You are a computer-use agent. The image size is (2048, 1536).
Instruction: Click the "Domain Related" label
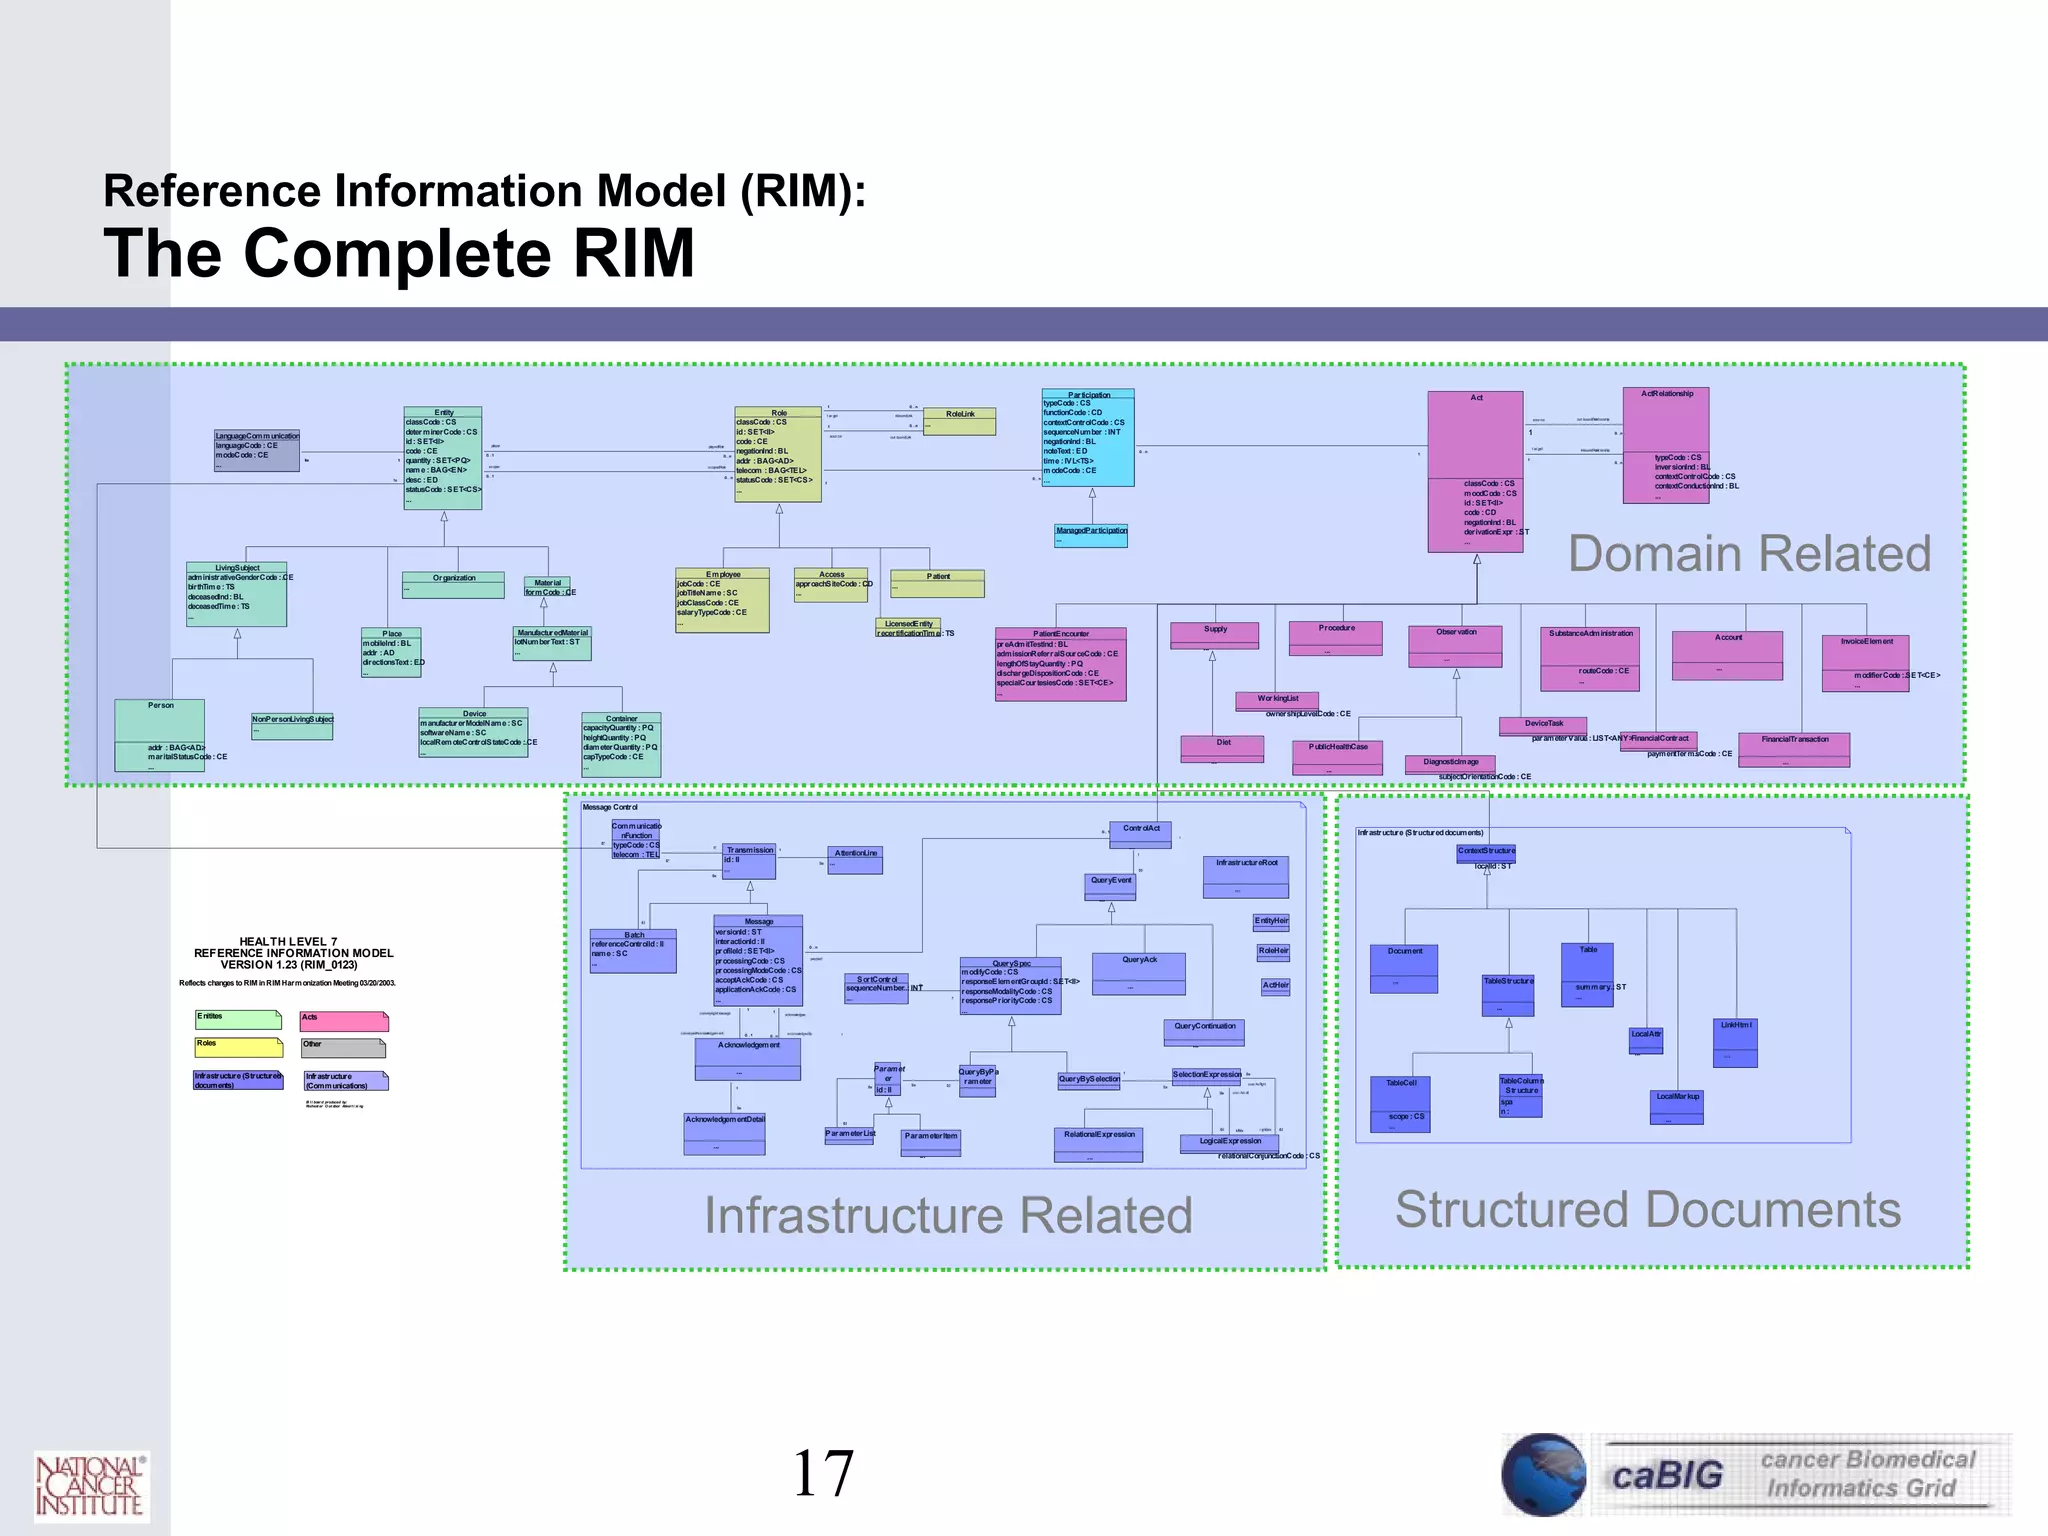pos(1749,553)
